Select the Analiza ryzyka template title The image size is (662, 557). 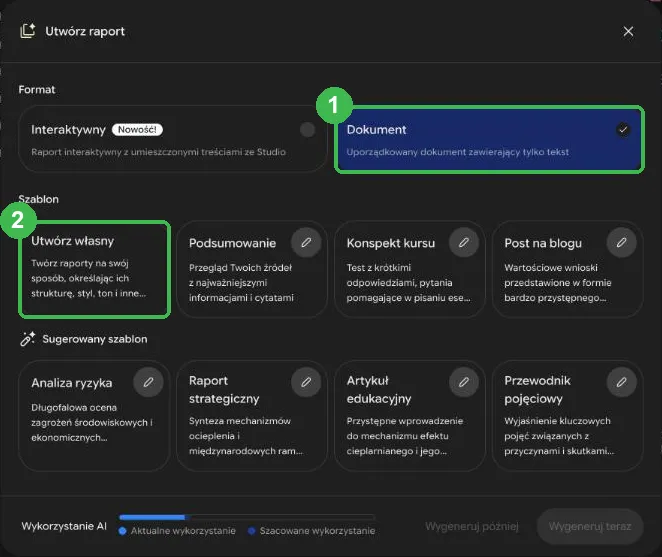[72, 383]
